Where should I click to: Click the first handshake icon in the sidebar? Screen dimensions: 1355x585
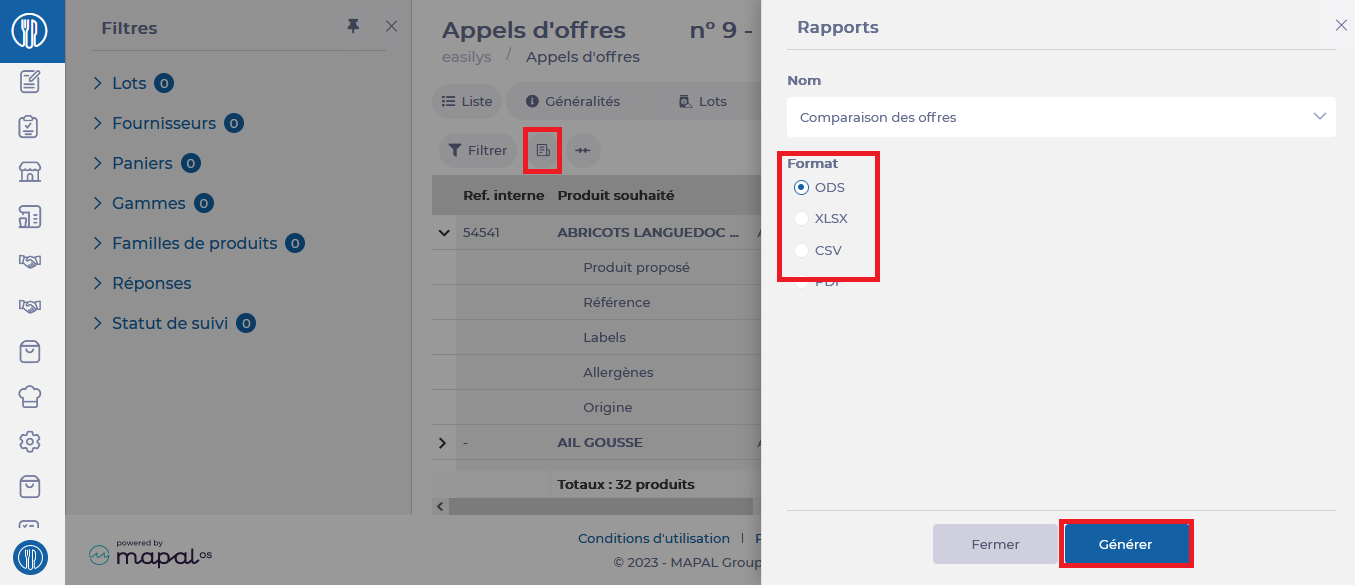(x=30, y=261)
